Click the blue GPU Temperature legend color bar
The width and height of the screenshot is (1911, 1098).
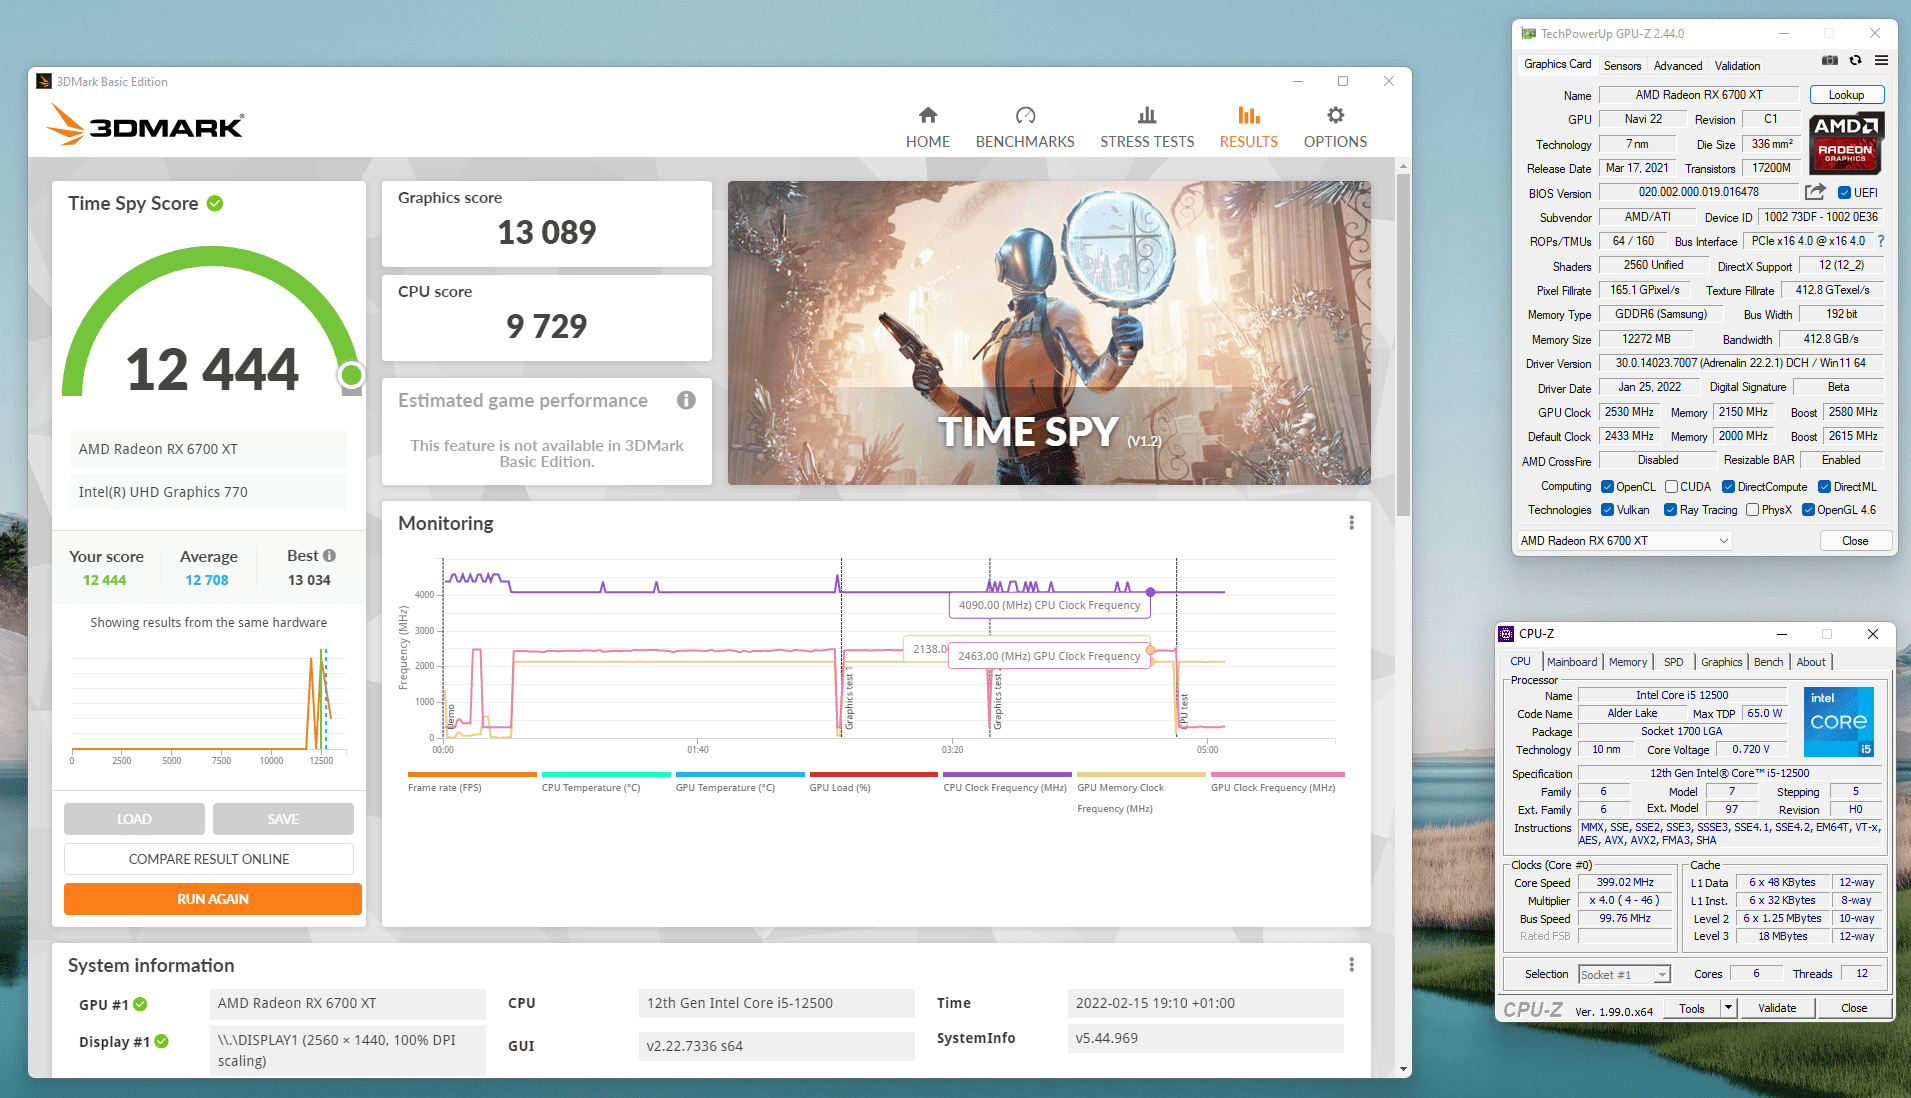click(740, 774)
